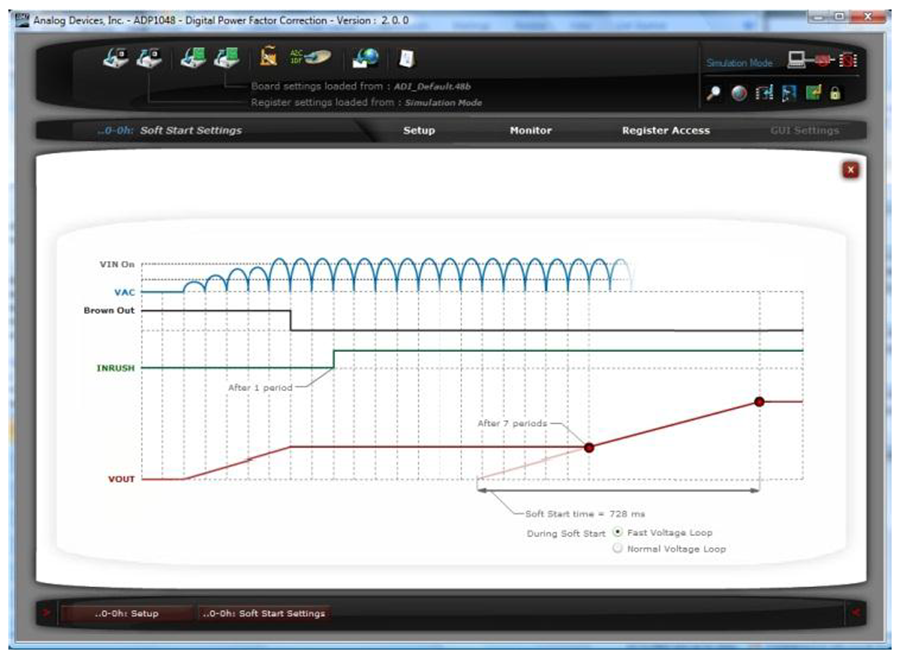Image resolution: width=900 pixels, height=658 pixels.
Task: Open the ADC trim icon in the toolbar
Action: point(310,56)
